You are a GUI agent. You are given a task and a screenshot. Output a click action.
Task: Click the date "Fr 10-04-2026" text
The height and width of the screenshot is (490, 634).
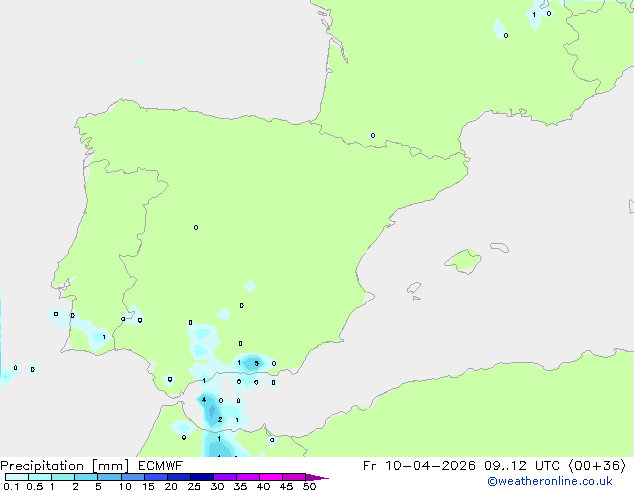[419, 466]
